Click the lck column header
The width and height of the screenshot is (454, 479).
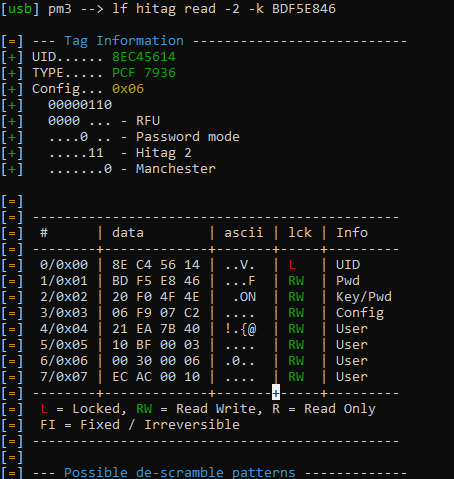[x=300, y=233]
